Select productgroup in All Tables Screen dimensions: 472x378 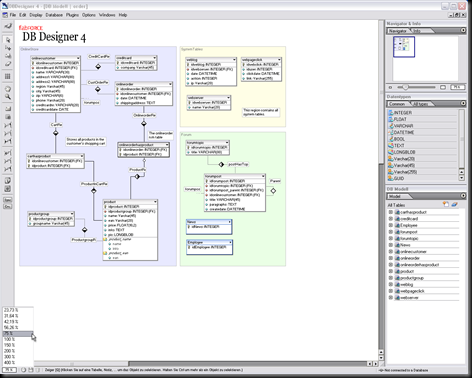pos(412,278)
